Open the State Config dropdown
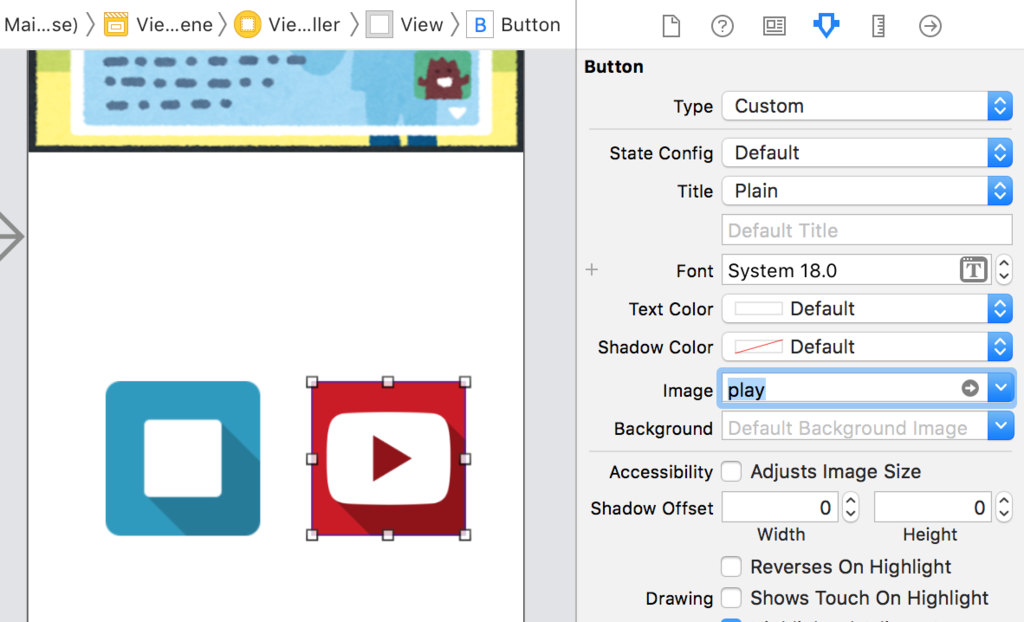The height and width of the screenshot is (622, 1024). pyautogui.click(x=867, y=153)
